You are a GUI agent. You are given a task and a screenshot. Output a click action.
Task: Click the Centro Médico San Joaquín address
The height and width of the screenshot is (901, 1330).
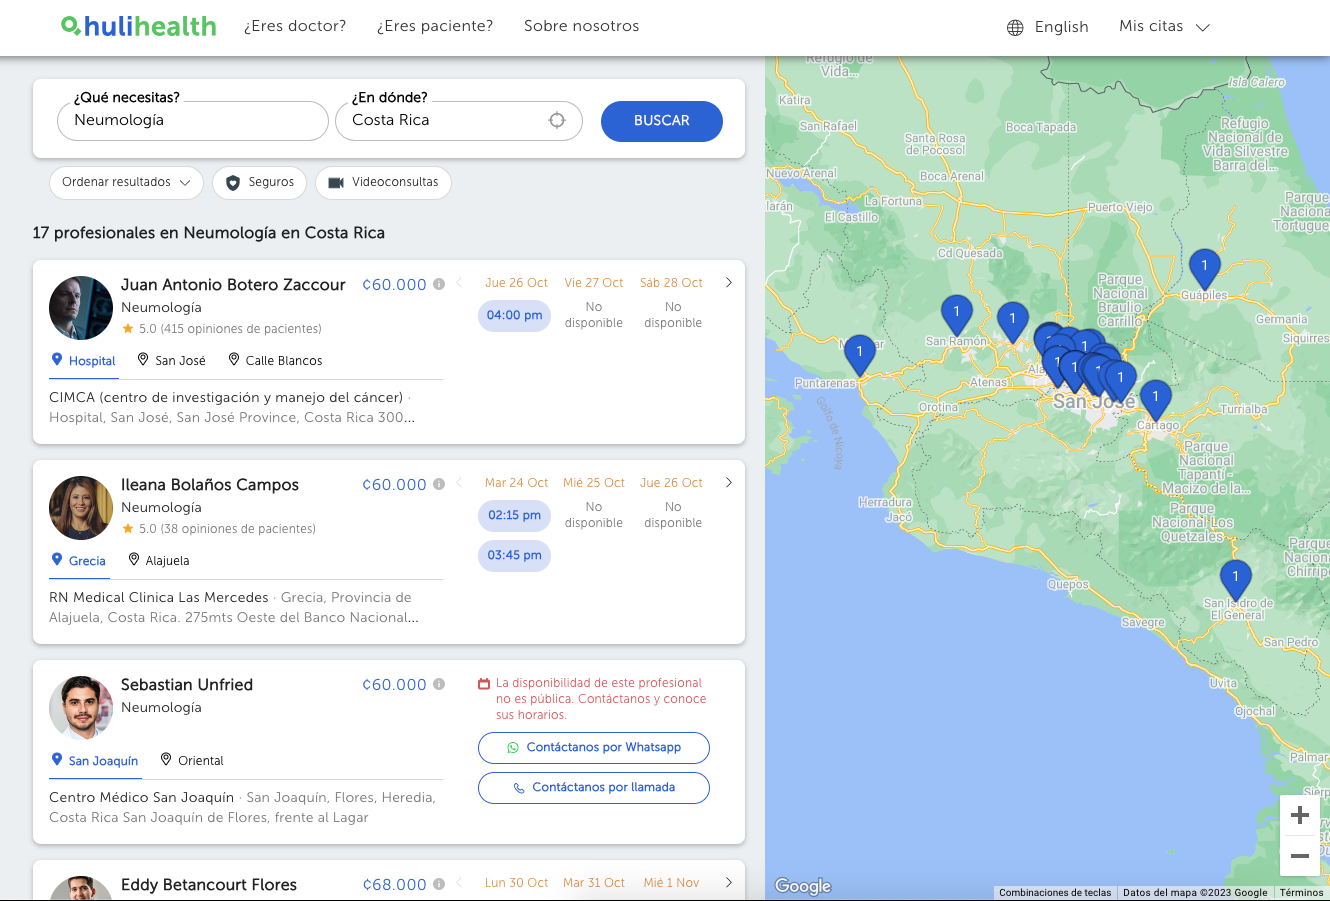(x=242, y=807)
